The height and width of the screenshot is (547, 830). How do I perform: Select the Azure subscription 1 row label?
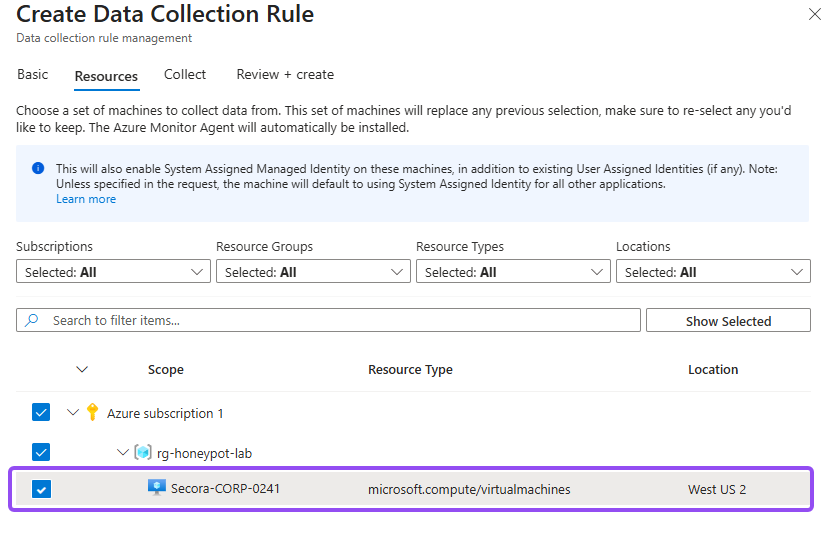[x=165, y=414]
